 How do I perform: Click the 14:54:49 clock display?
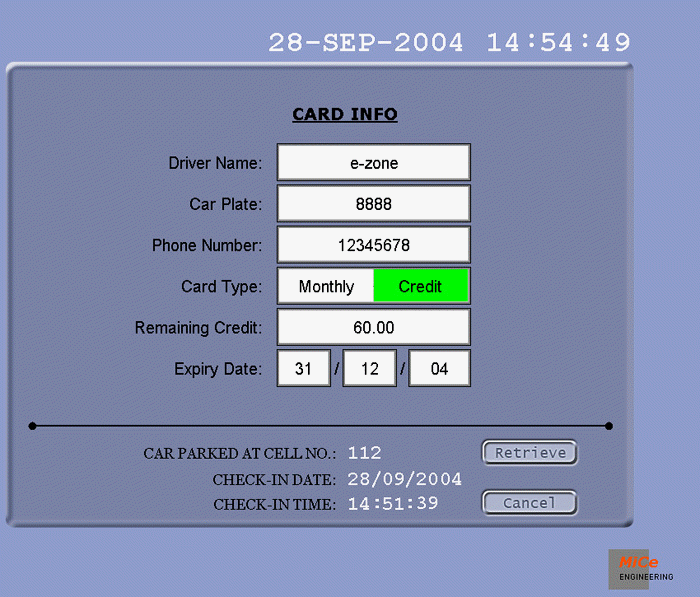(558, 43)
